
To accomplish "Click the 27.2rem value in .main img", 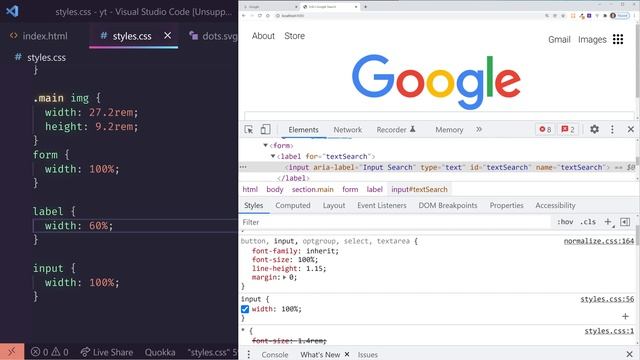I will (x=111, y=112).
